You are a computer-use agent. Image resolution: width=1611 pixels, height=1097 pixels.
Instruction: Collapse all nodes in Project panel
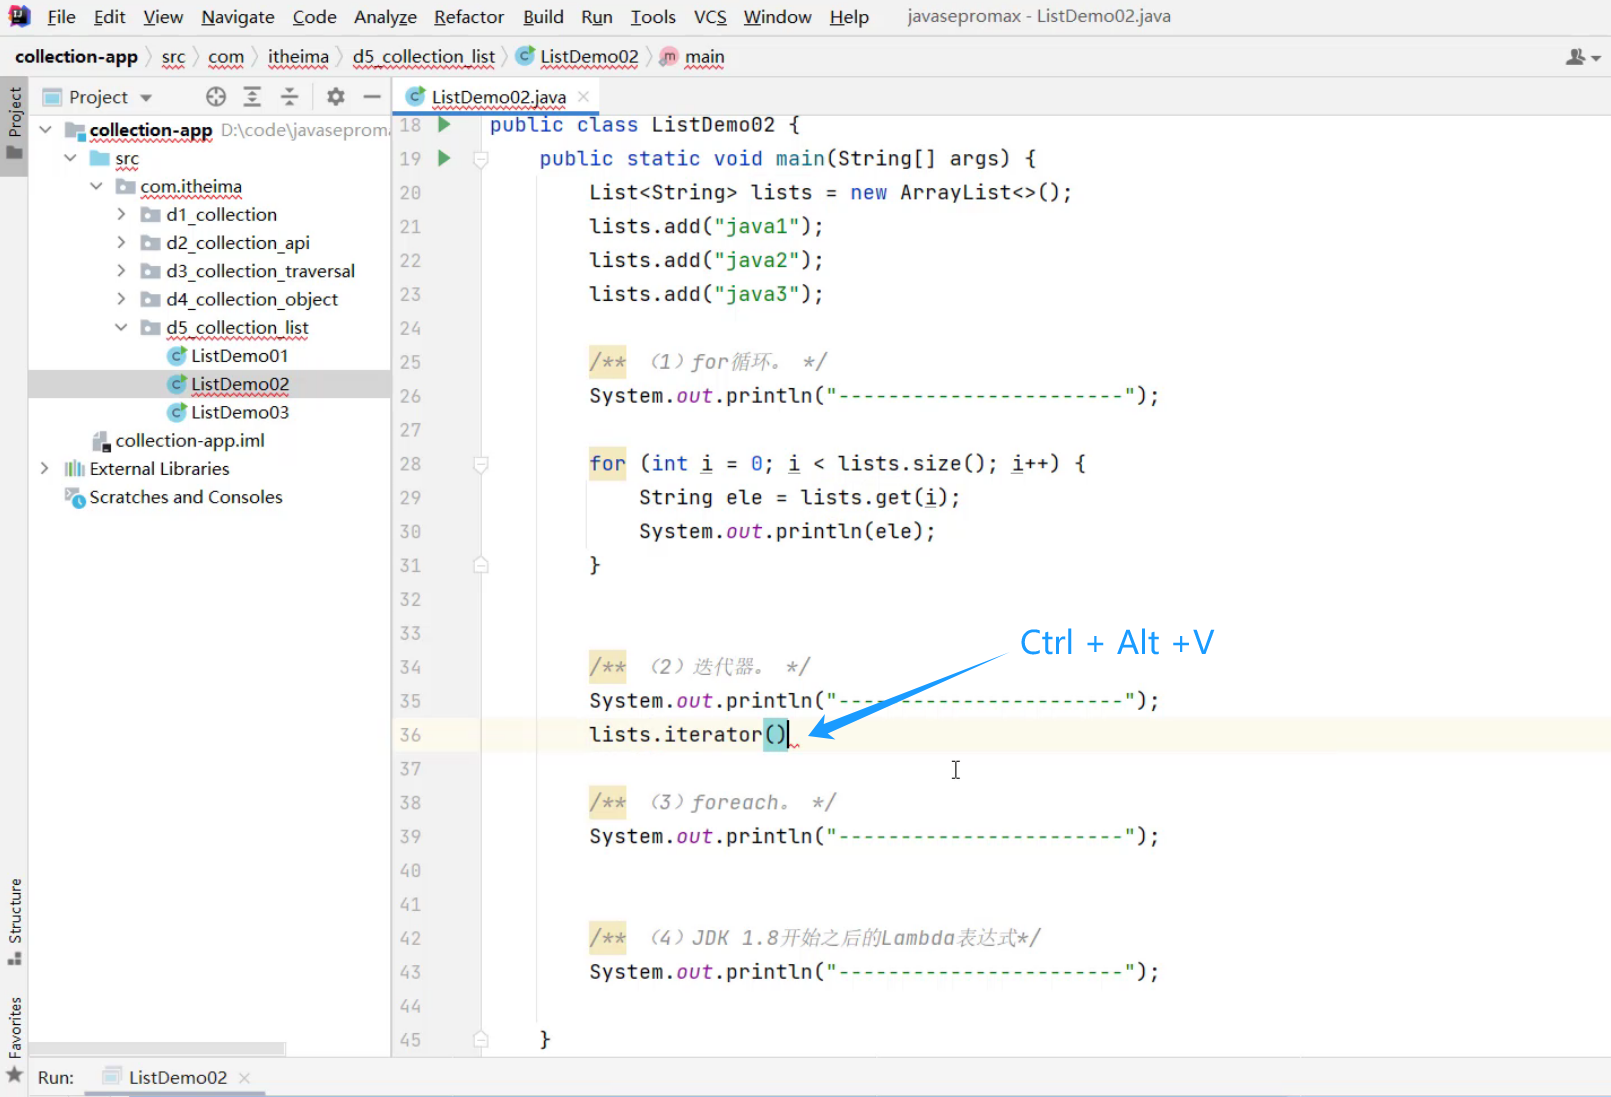(x=289, y=97)
